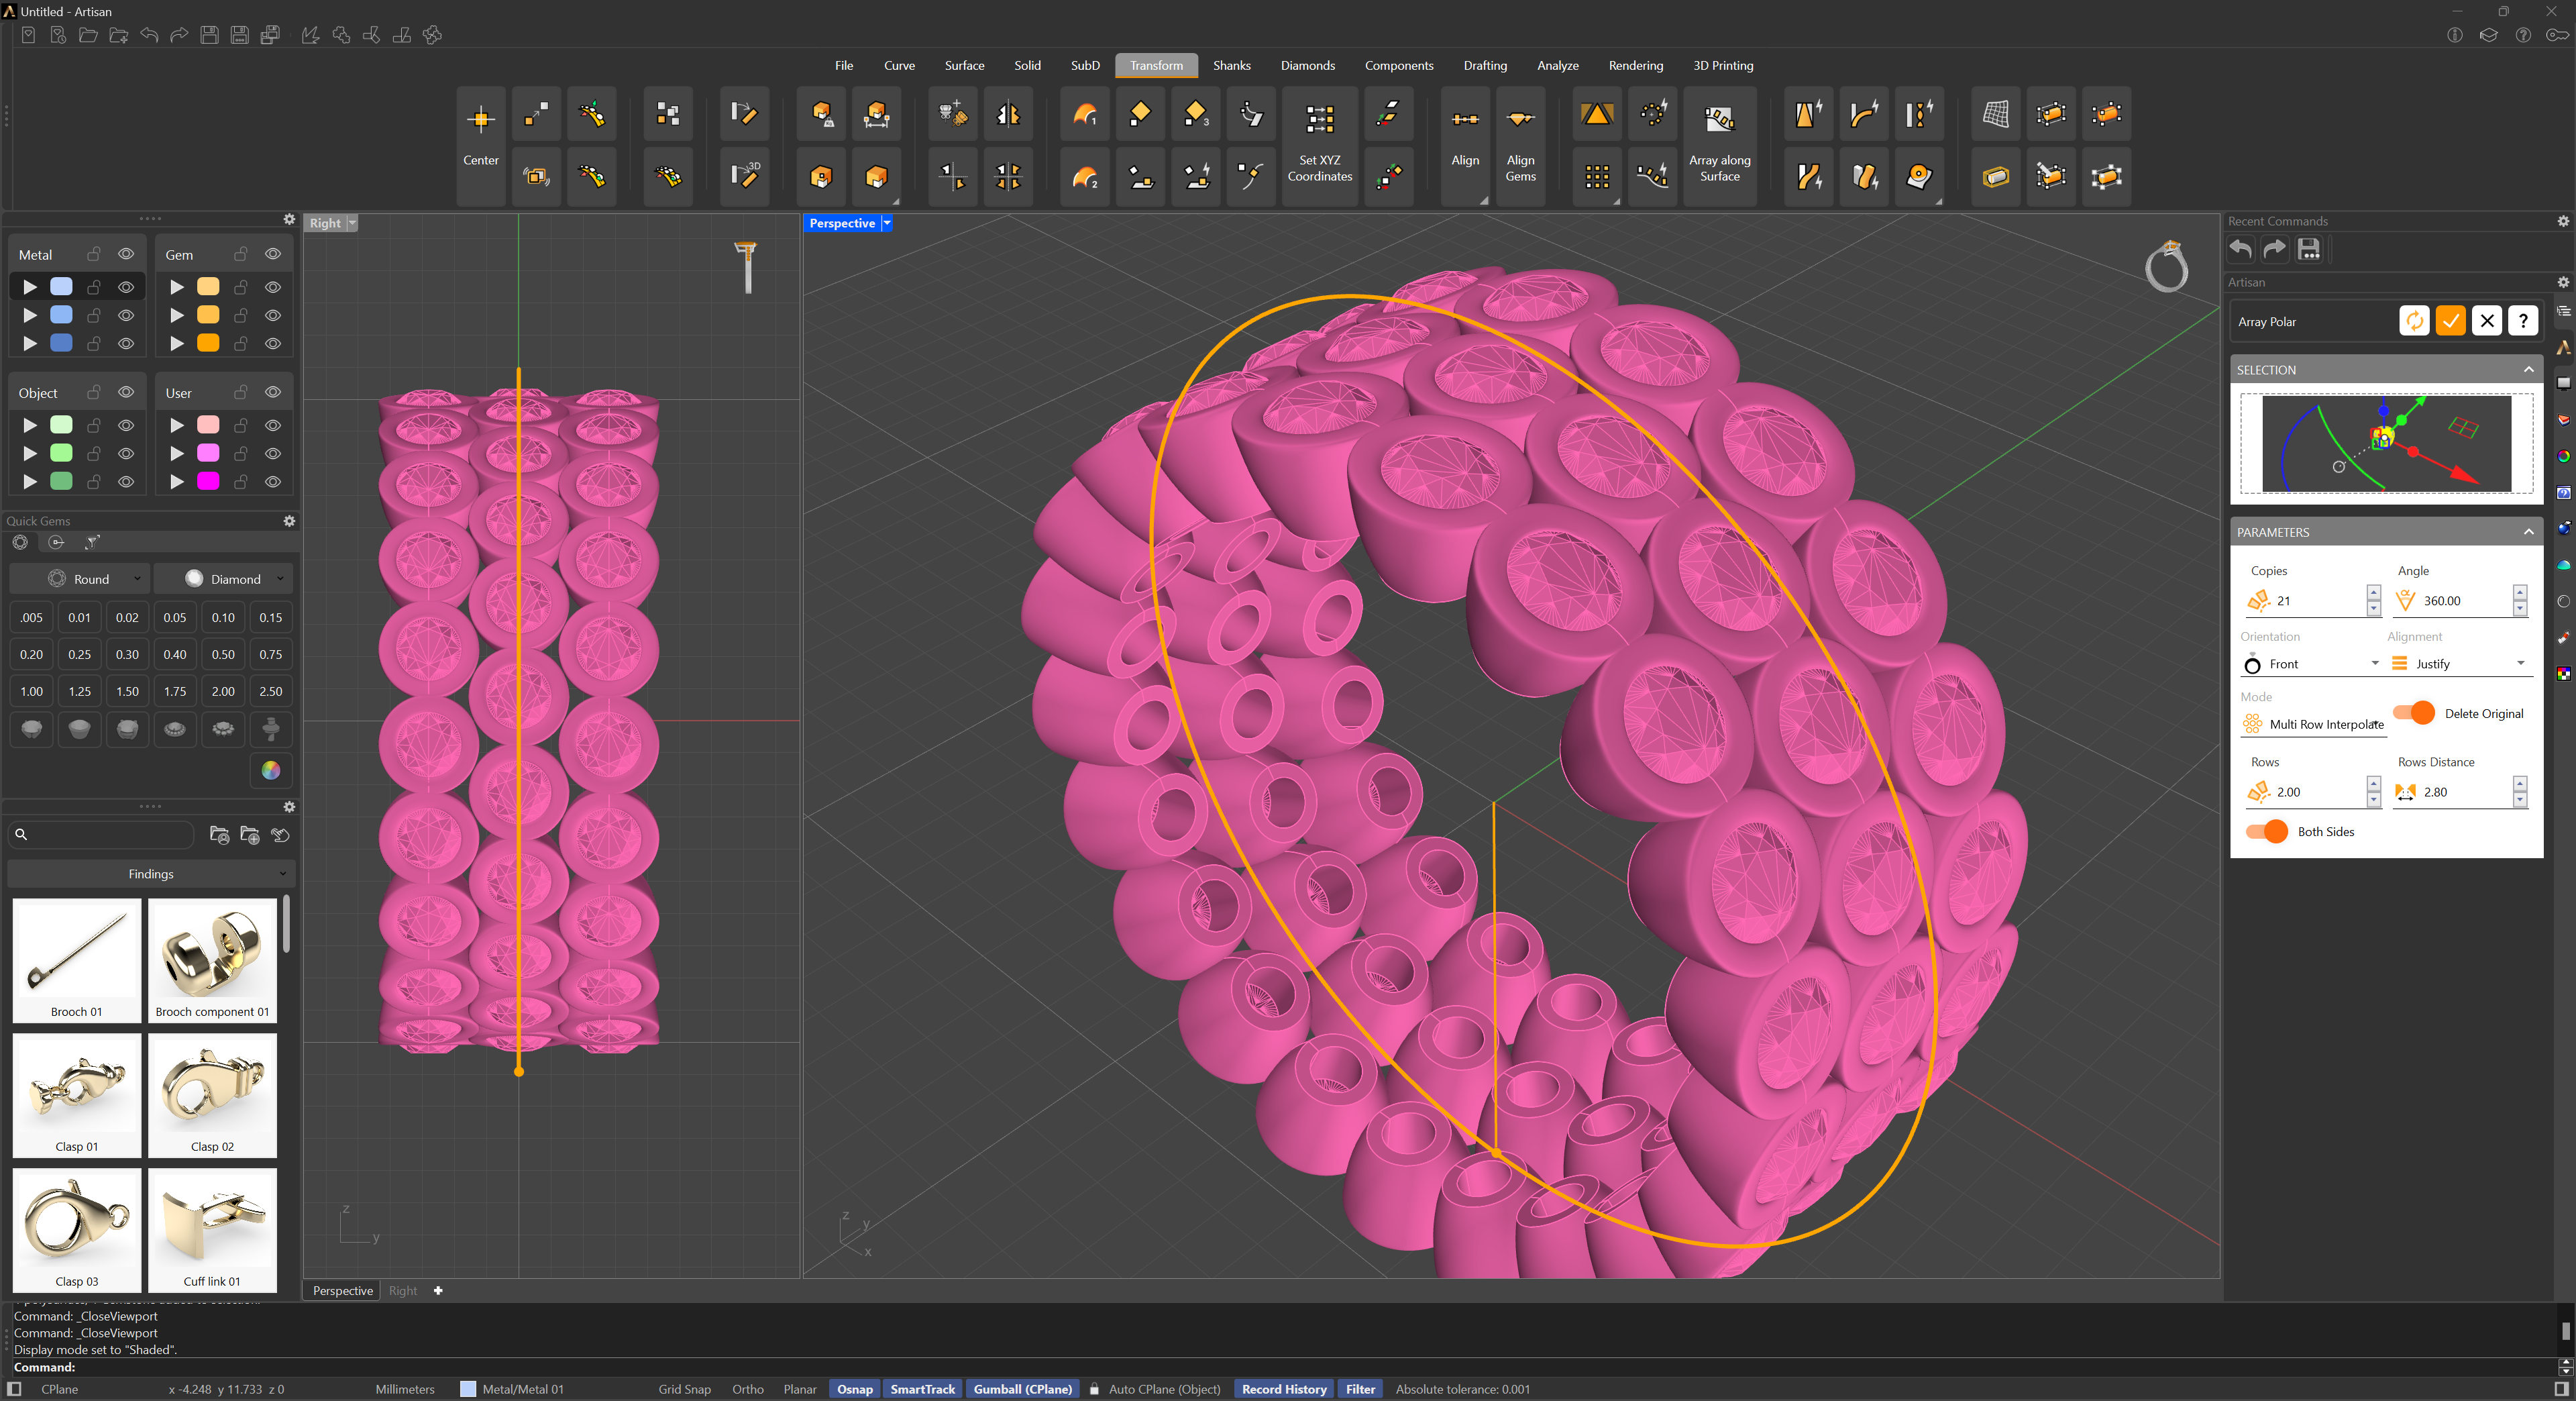Toggle Record History in the status bar
This screenshot has width=2576, height=1401.
[1283, 1389]
